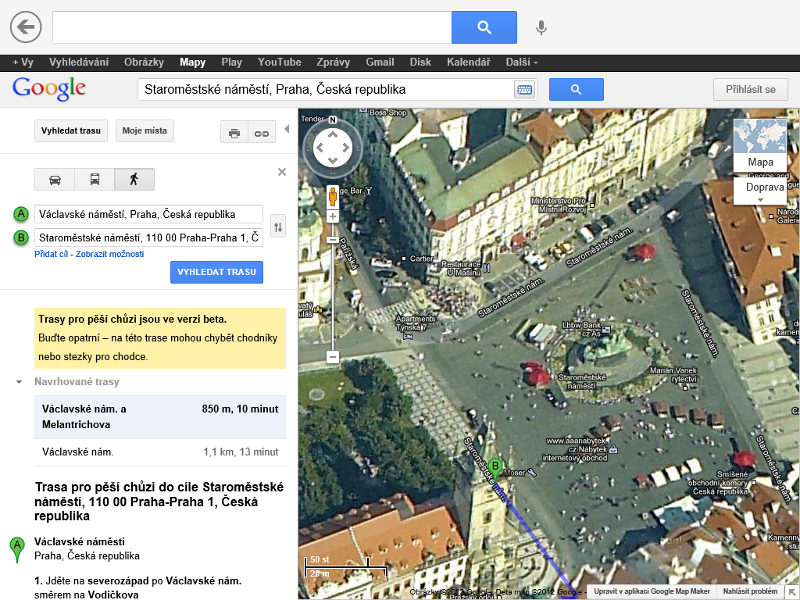The height and width of the screenshot is (600, 800).
Task: Open YouTube from the top navigation bar
Action: tap(279, 62)
